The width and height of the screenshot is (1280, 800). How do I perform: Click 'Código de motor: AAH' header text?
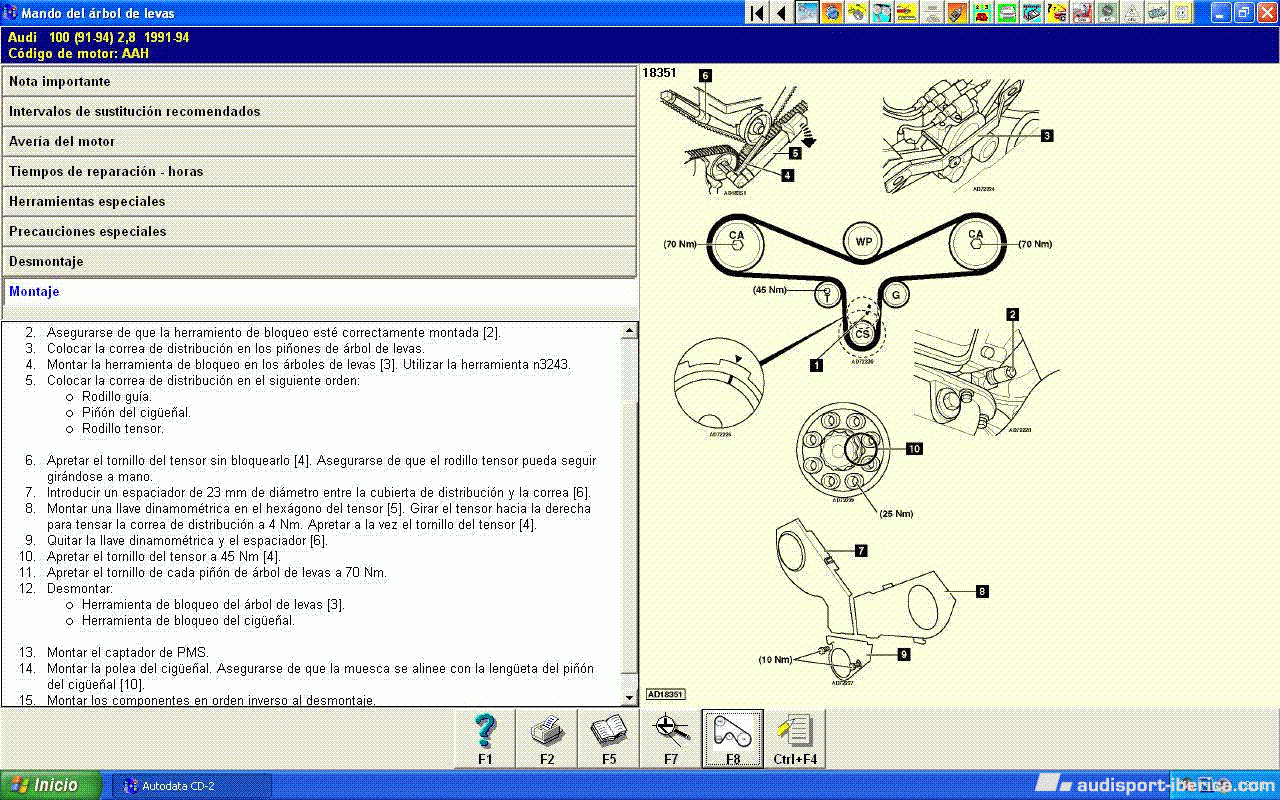coord(78,53)
